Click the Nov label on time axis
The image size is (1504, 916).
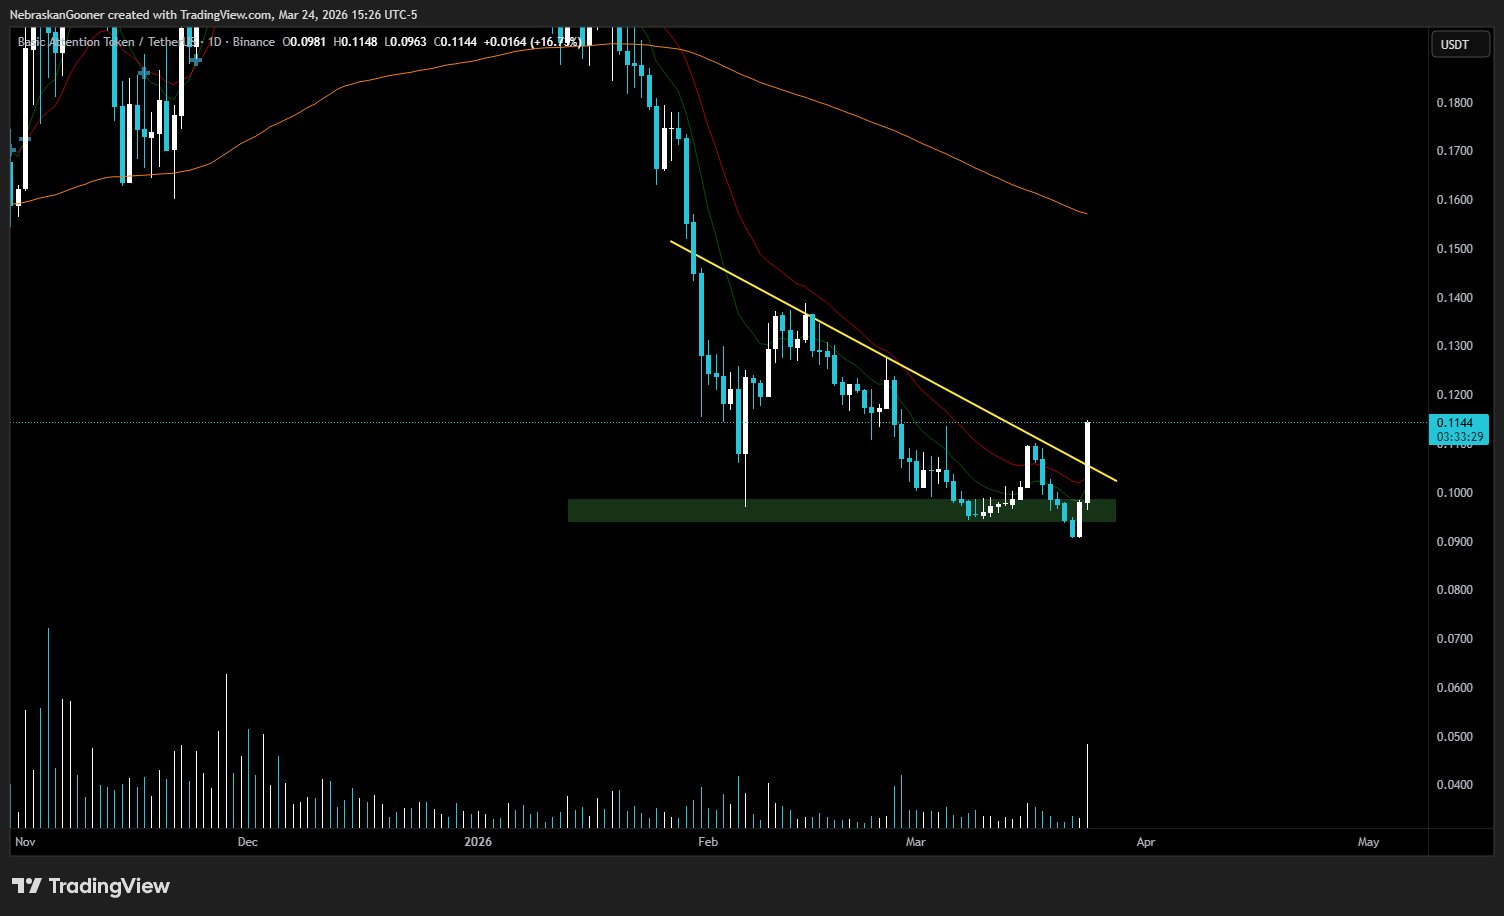click(x=26, y=842)
